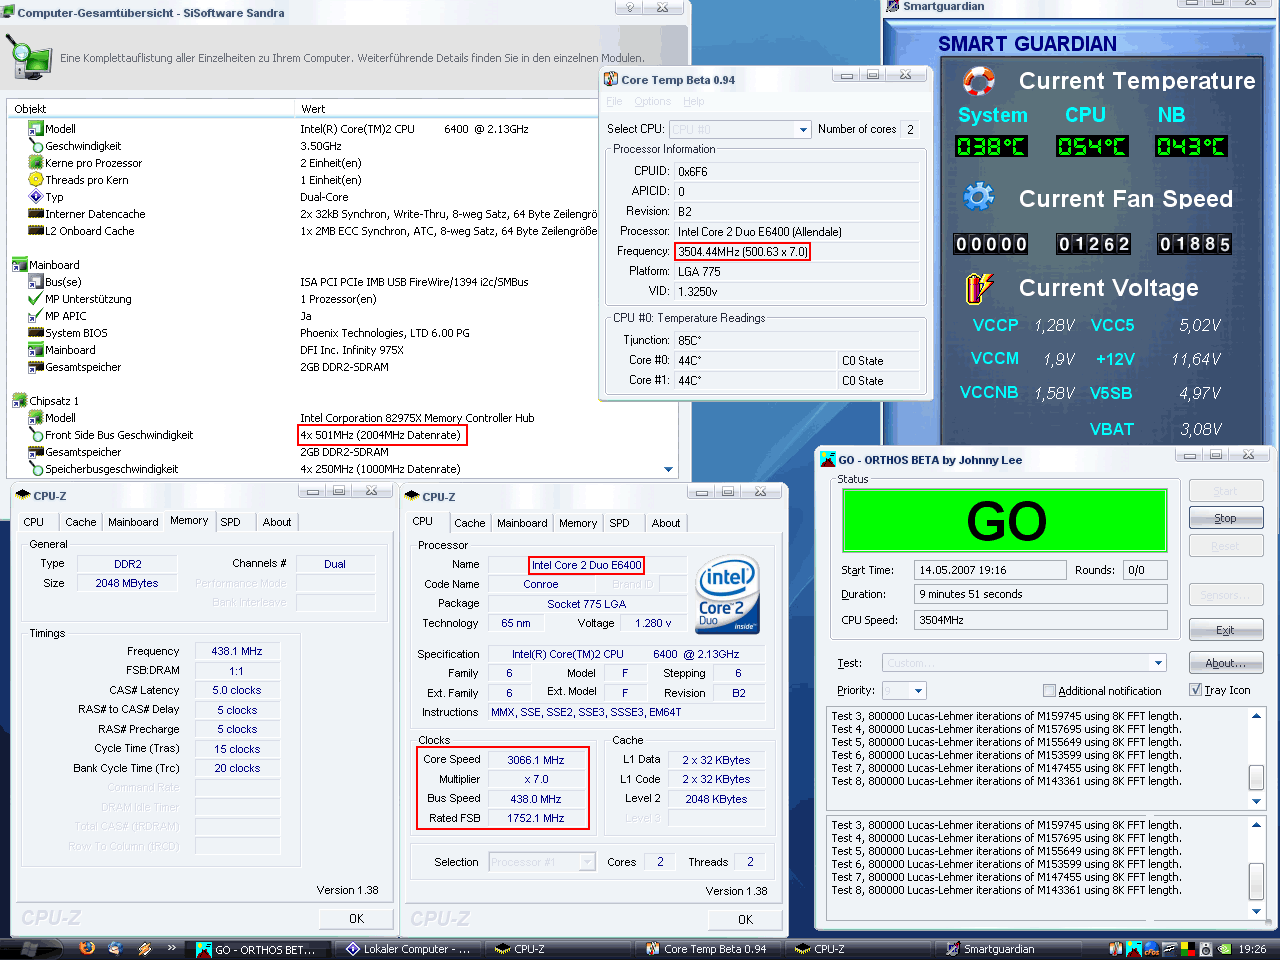1280x960 pixels.
Task: Open the About tab in right CPU-Z window
Action: coord(666,523)
